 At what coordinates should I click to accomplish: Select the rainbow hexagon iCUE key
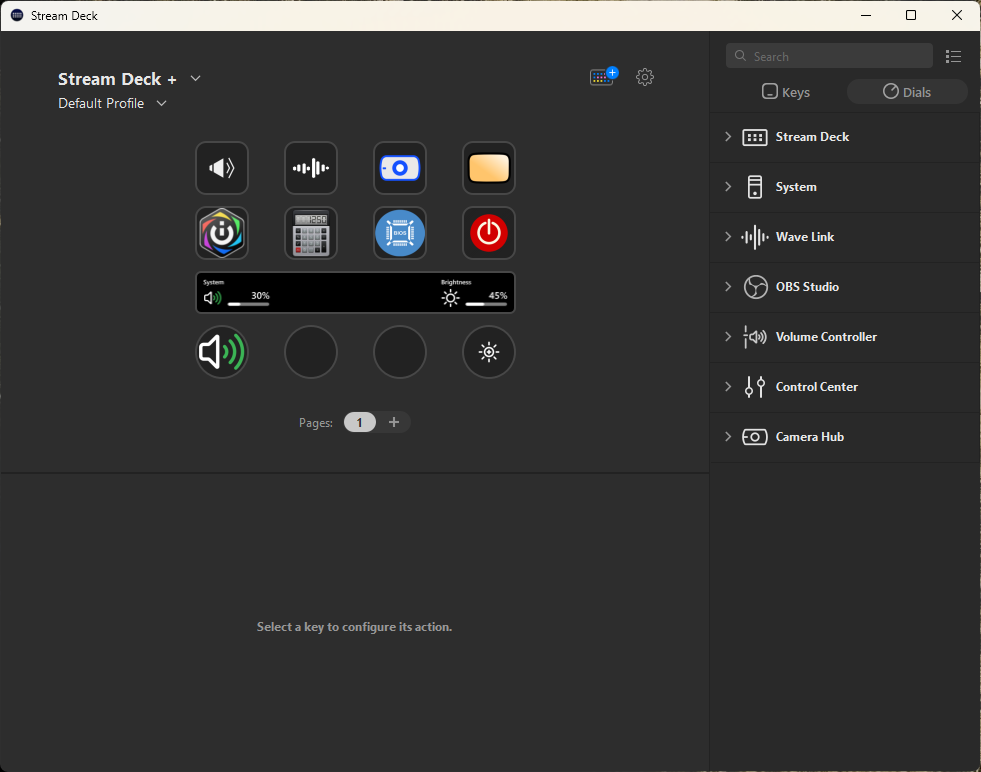[222, 233]
